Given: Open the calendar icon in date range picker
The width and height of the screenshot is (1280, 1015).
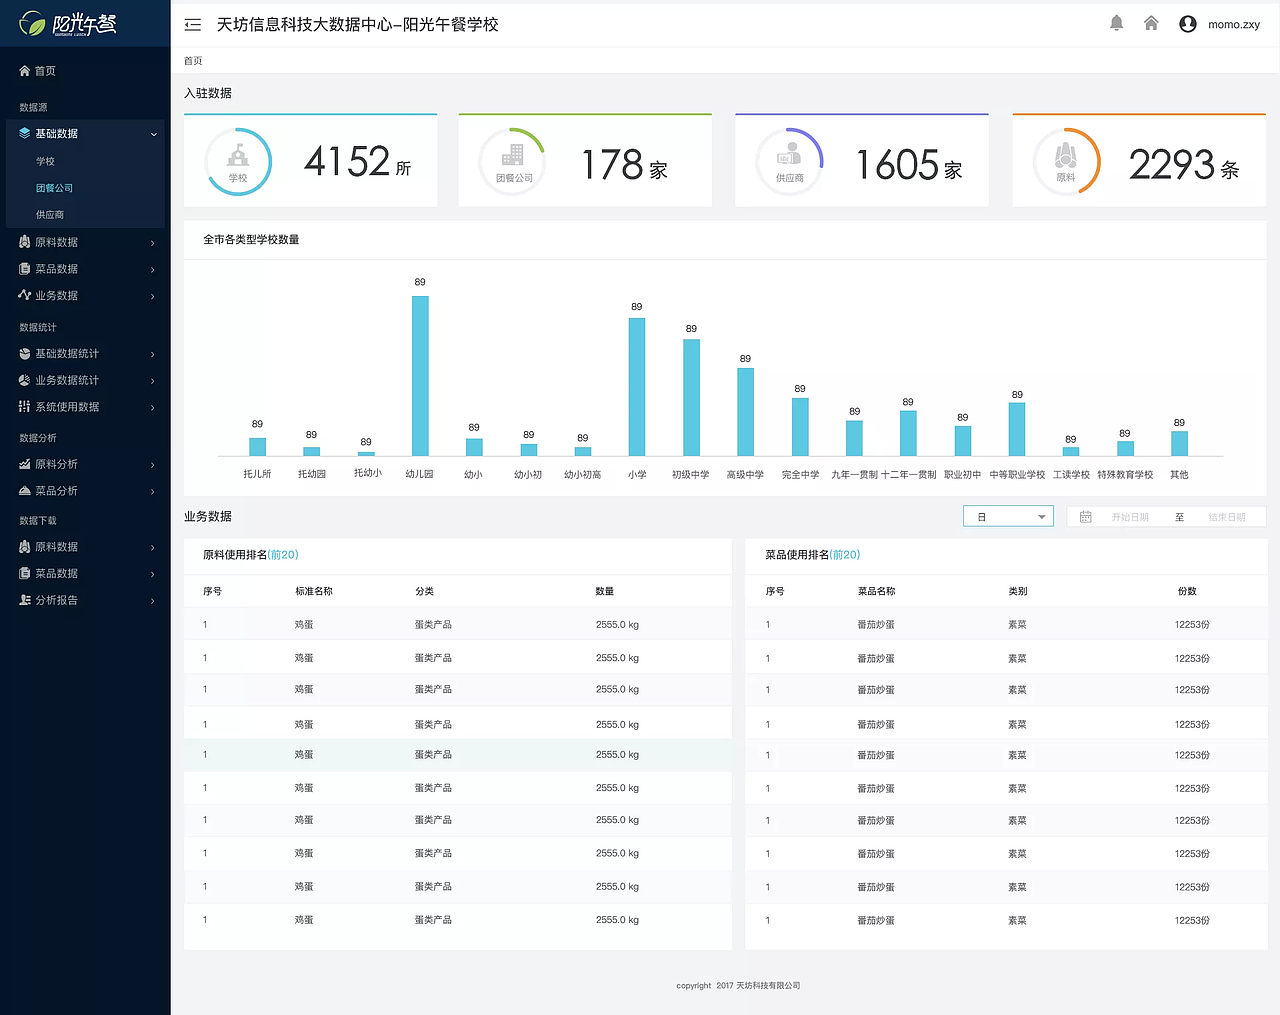Looking at the screenshot, I should pos(1086,517).
